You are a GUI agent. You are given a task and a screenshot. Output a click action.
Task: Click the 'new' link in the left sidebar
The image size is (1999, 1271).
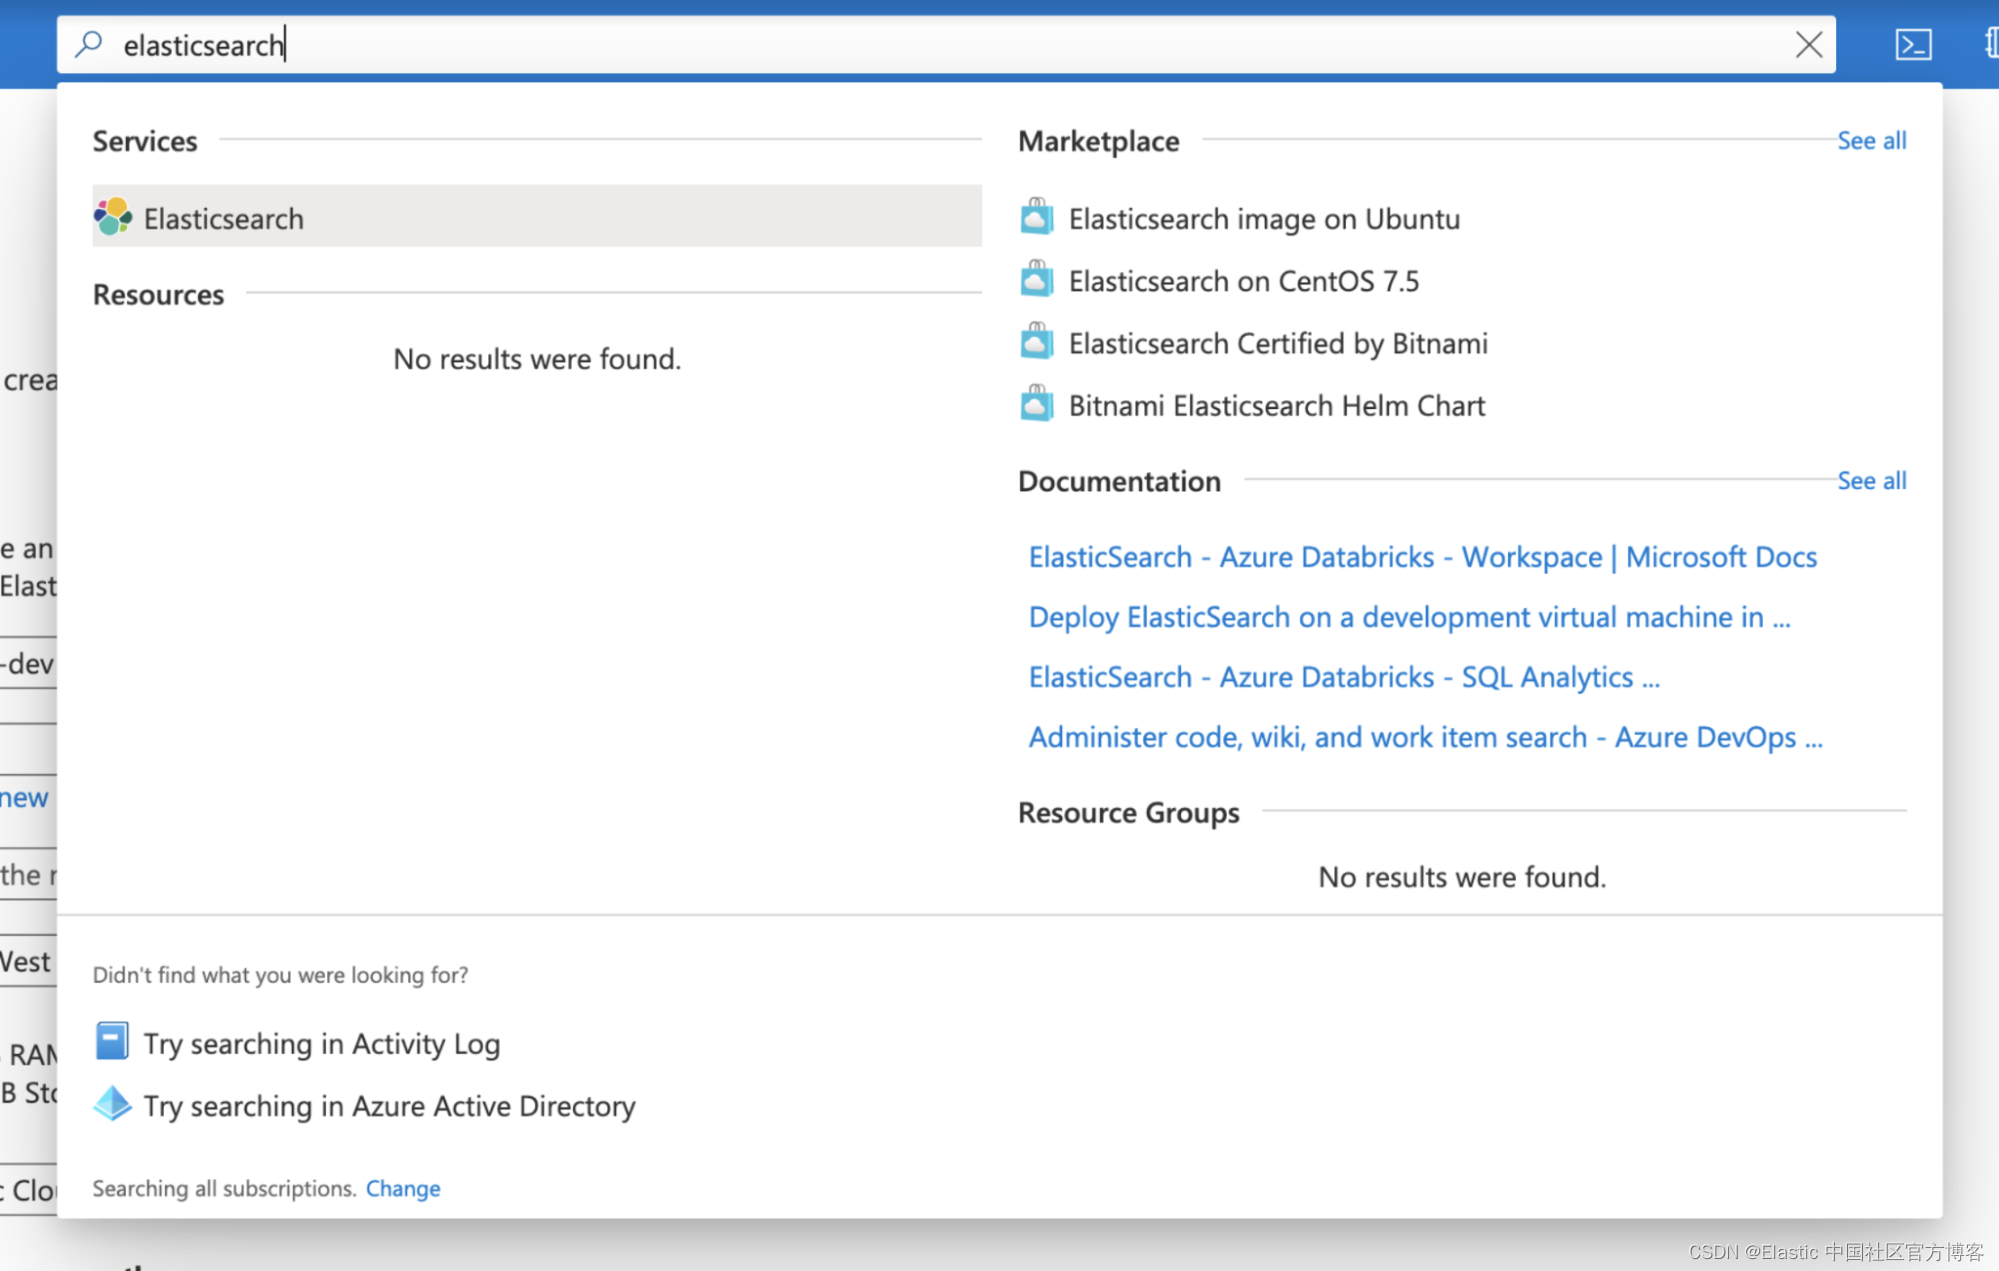pos(24,797)
